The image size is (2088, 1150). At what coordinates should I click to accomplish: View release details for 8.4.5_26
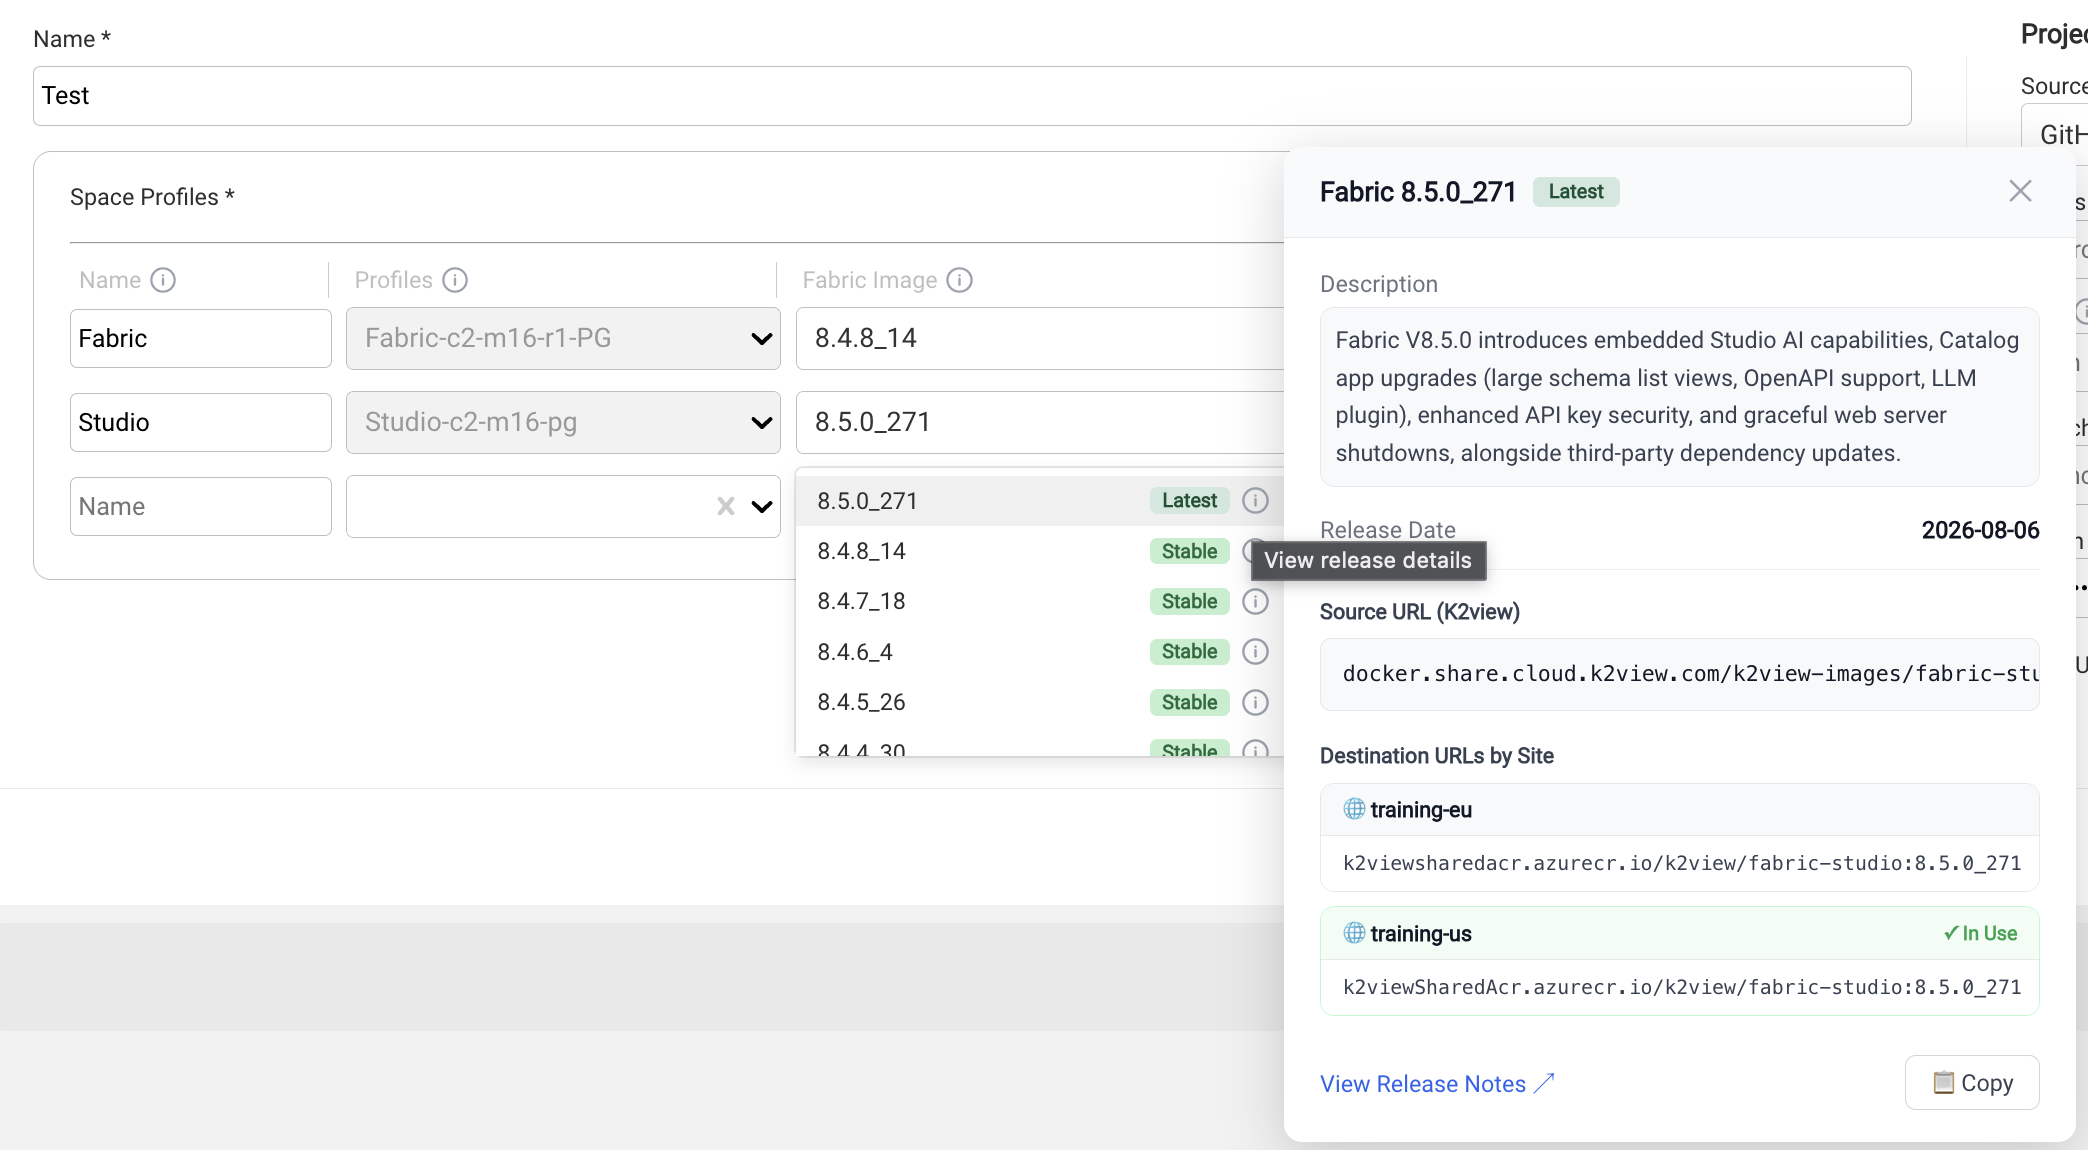coord(1255,702)
